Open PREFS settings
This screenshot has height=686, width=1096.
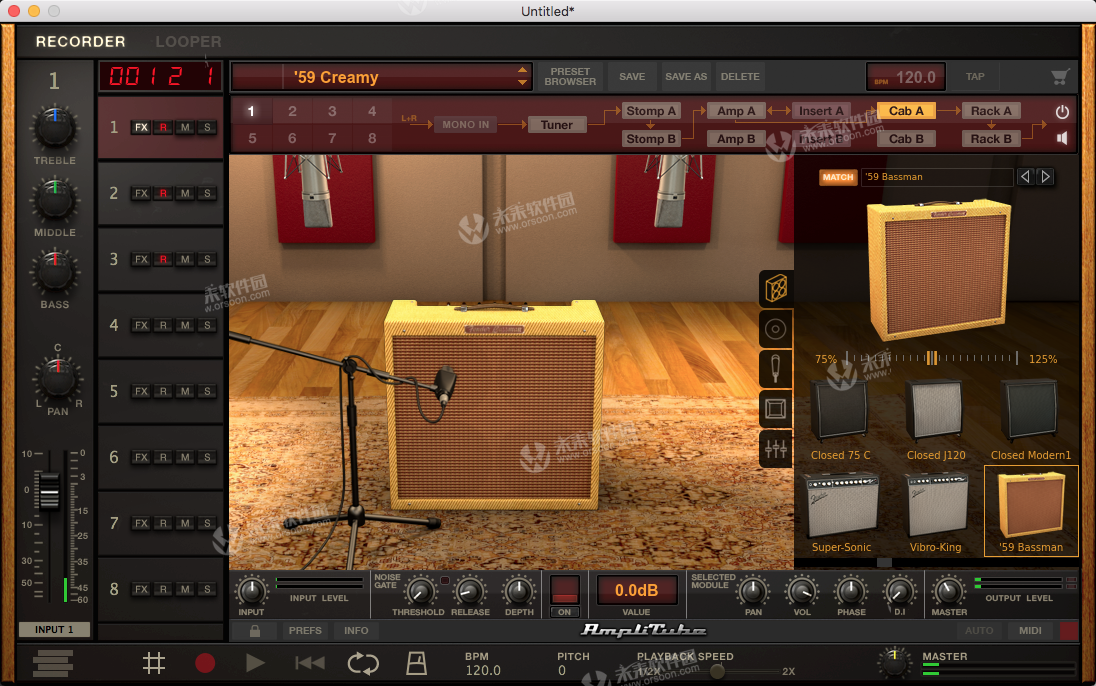(x=305, y=631)
